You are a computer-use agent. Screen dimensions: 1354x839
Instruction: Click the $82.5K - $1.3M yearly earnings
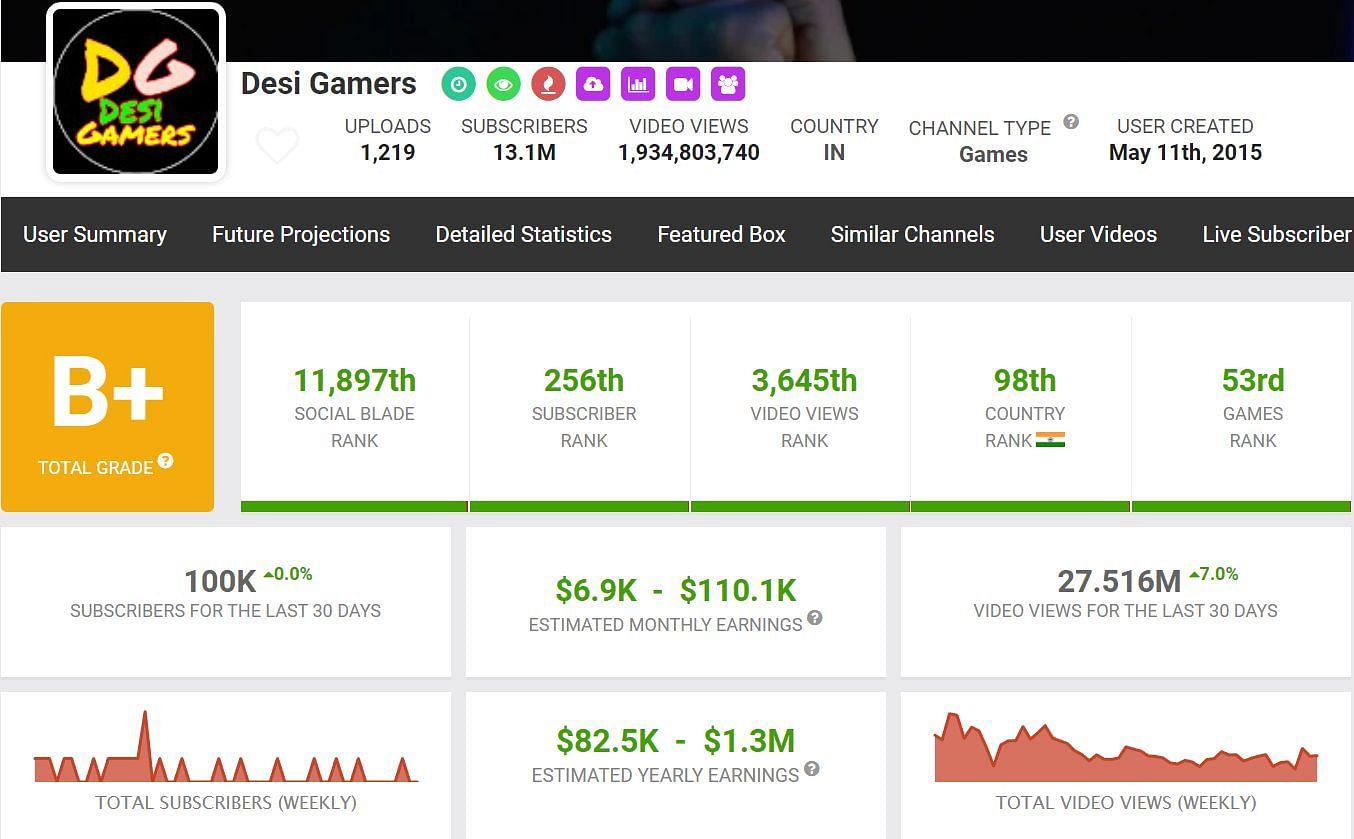click(676, 741)
